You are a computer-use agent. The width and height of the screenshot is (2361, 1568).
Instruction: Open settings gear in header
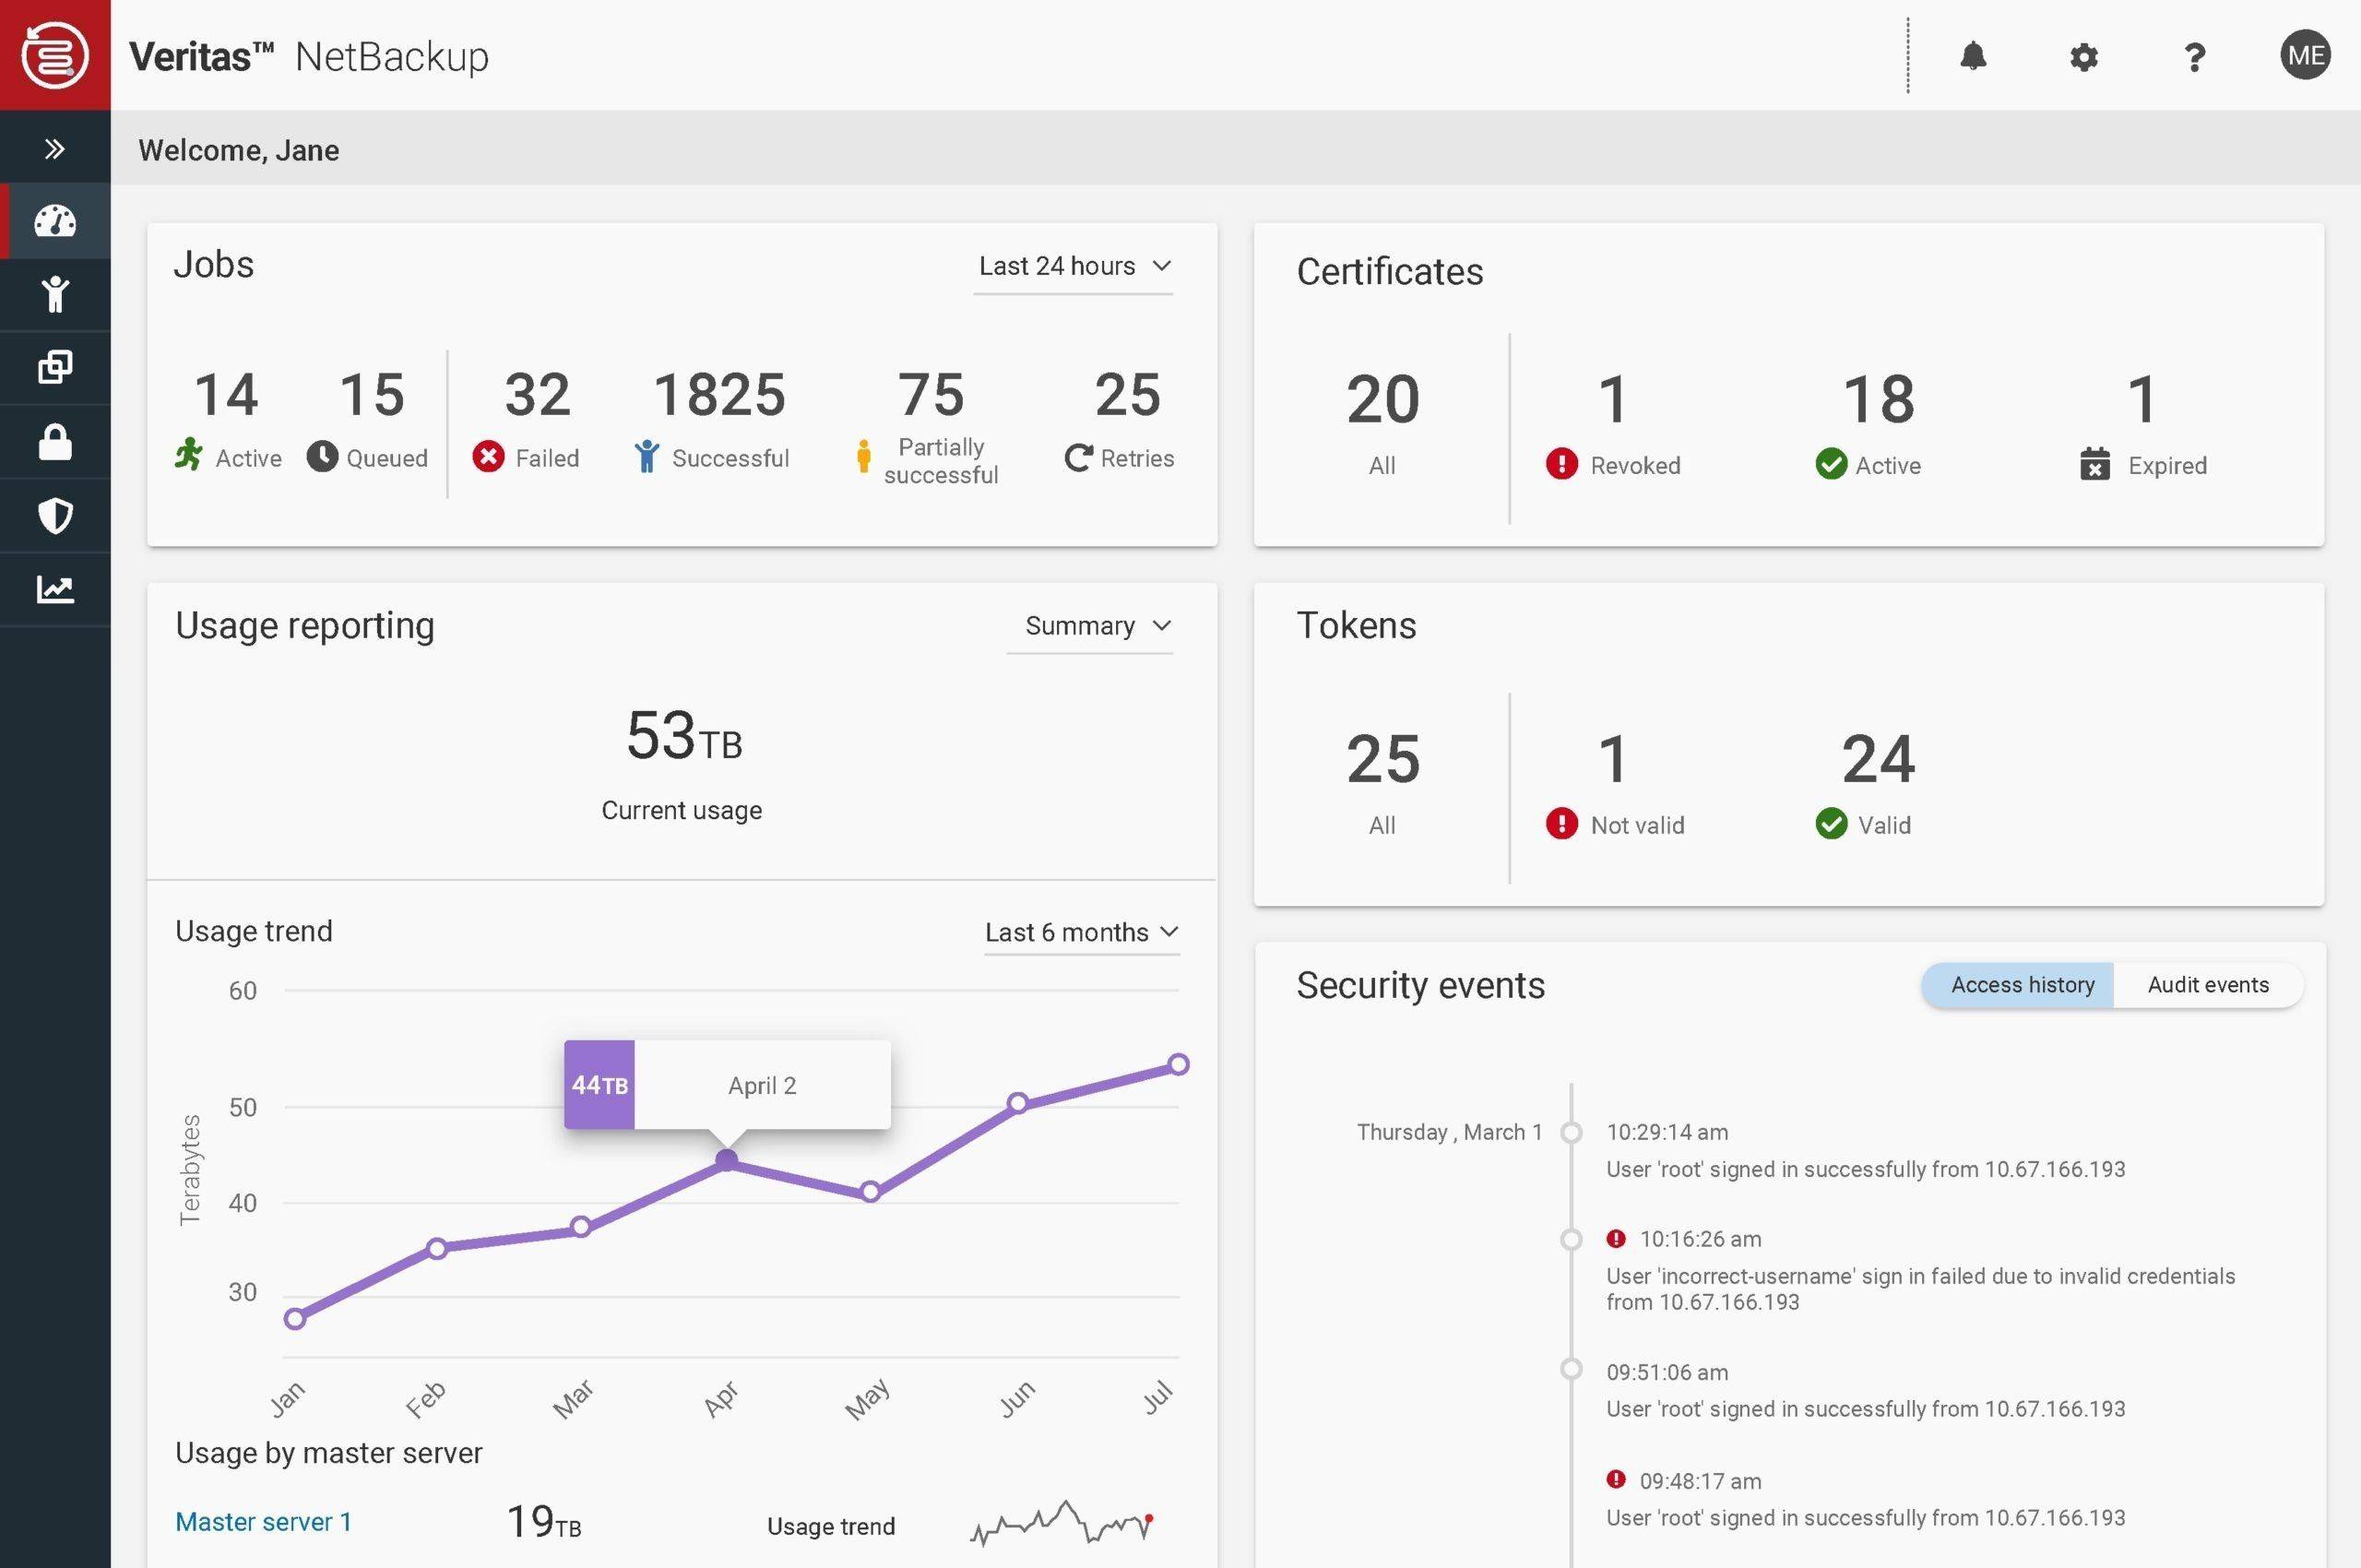(2084, 57)
